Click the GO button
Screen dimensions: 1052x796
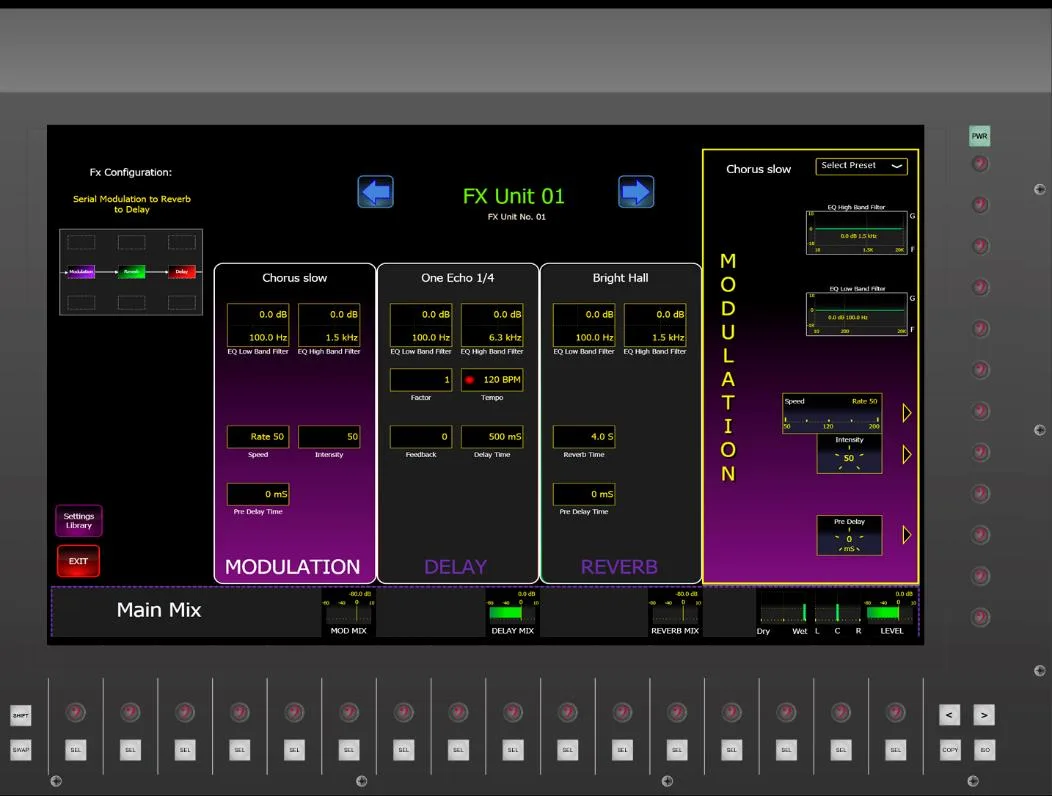(984, 750)
